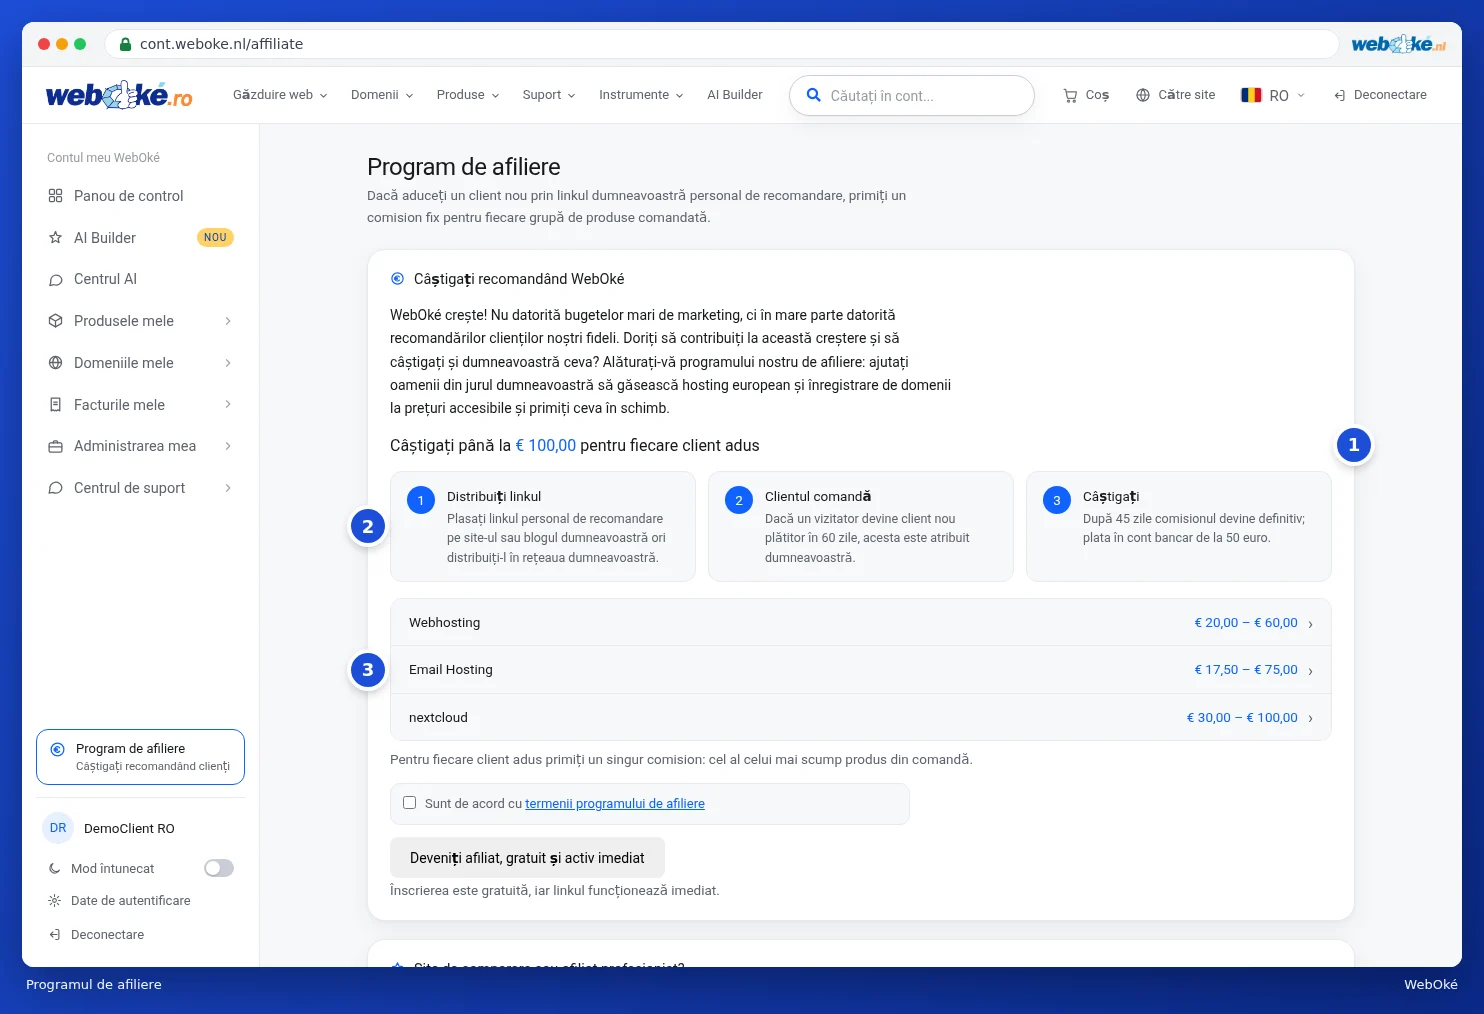Image resolution: width=1484 pixels, height=1014 pixels.
Task: Click the Către site link label
Action: click(1187, 95)
